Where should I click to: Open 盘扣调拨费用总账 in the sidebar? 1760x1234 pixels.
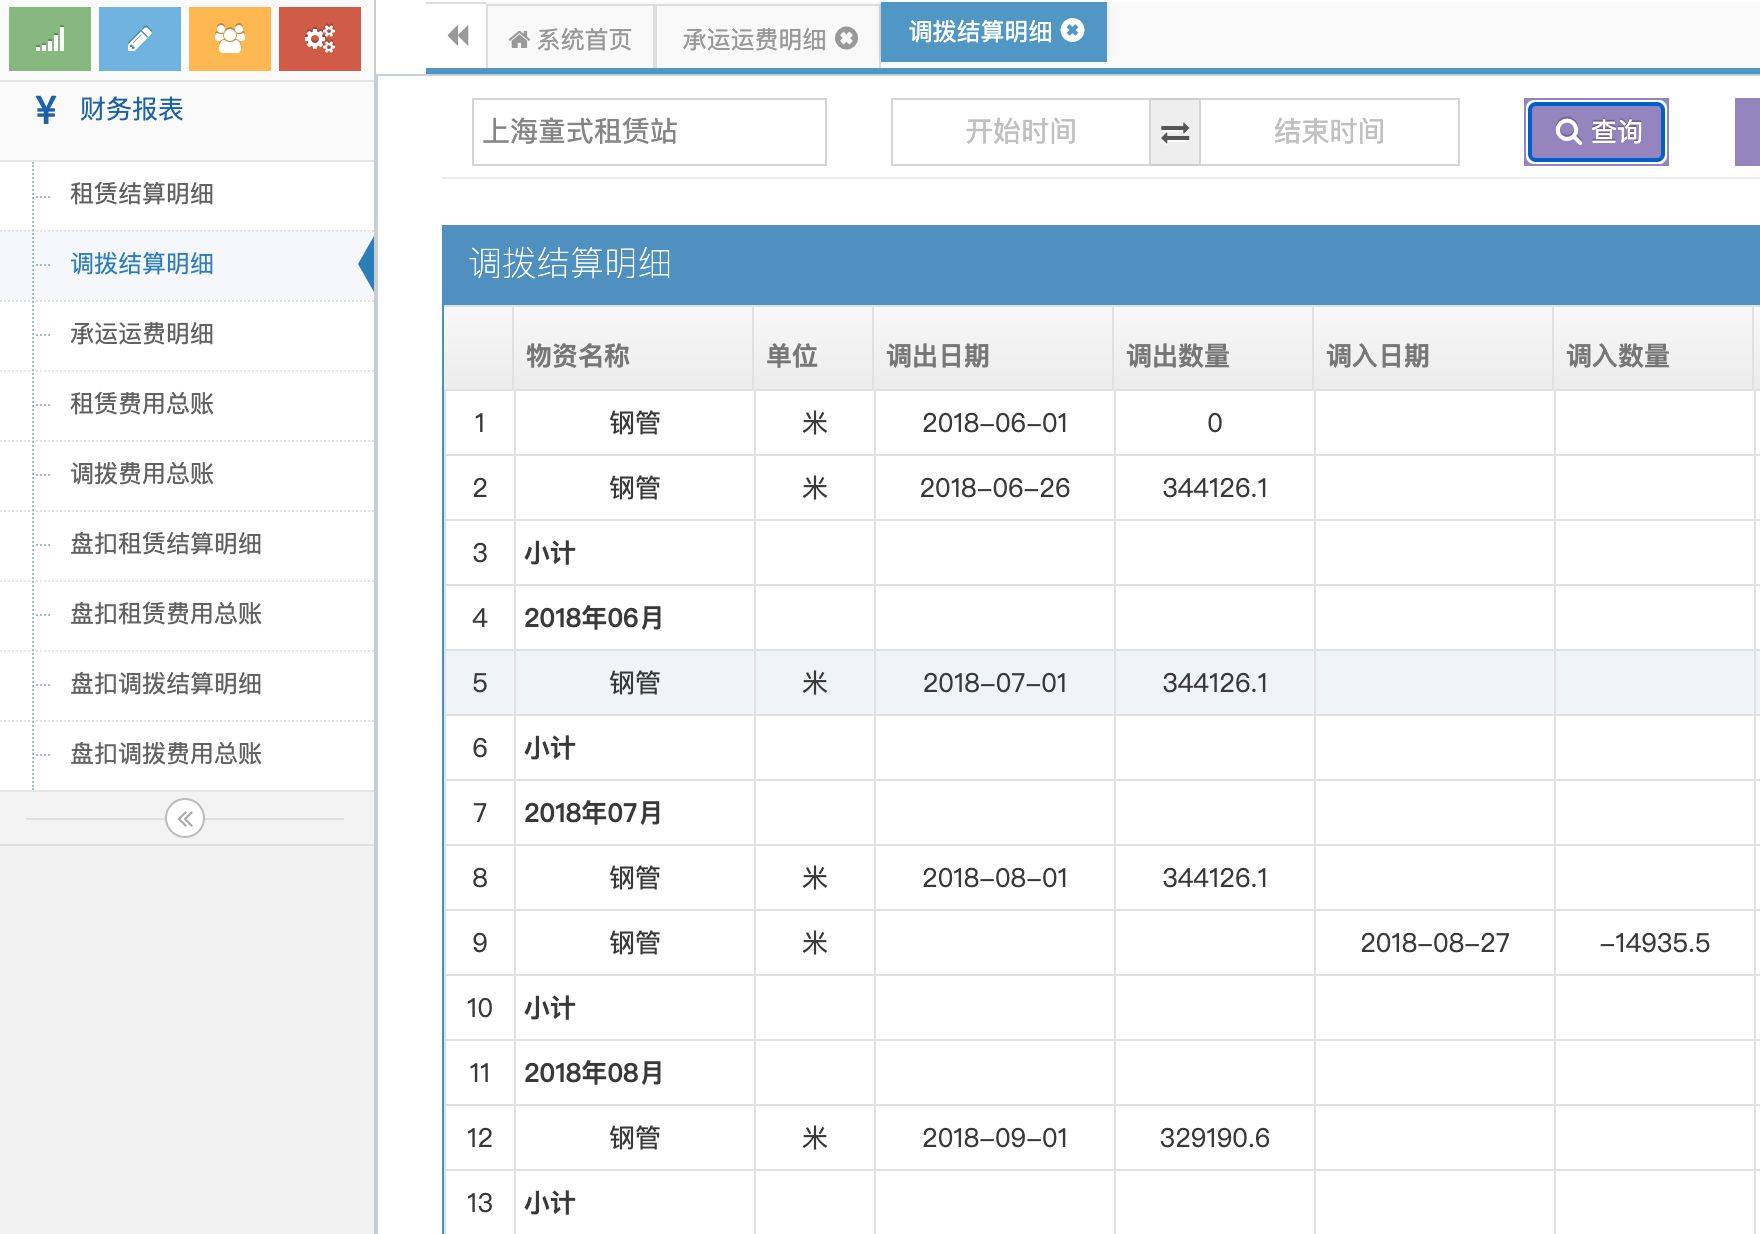pos(166,754)
